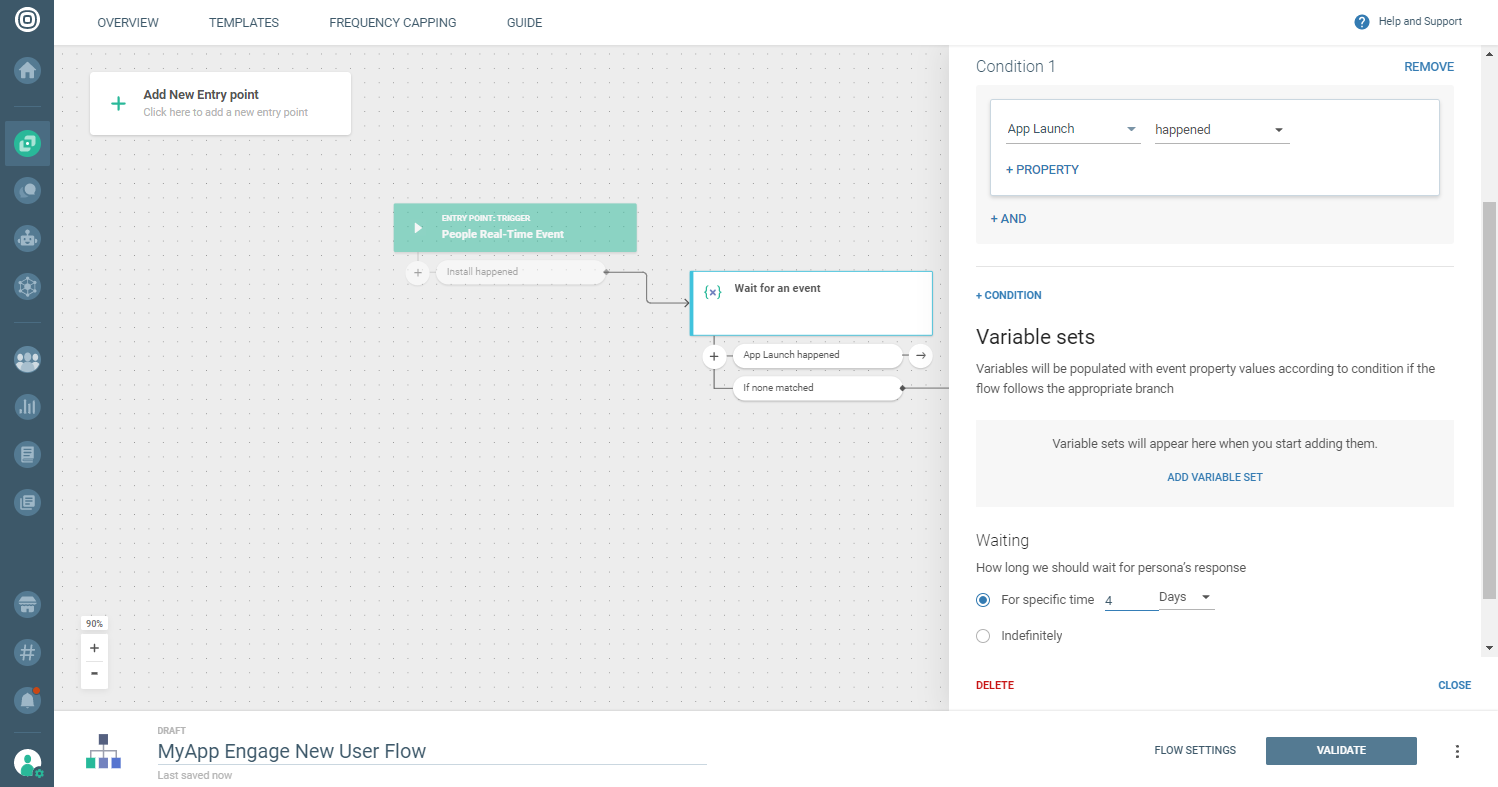Switch to the Templates tab
The width and height of the screenshot is (1498, 787).
[244, 22]
